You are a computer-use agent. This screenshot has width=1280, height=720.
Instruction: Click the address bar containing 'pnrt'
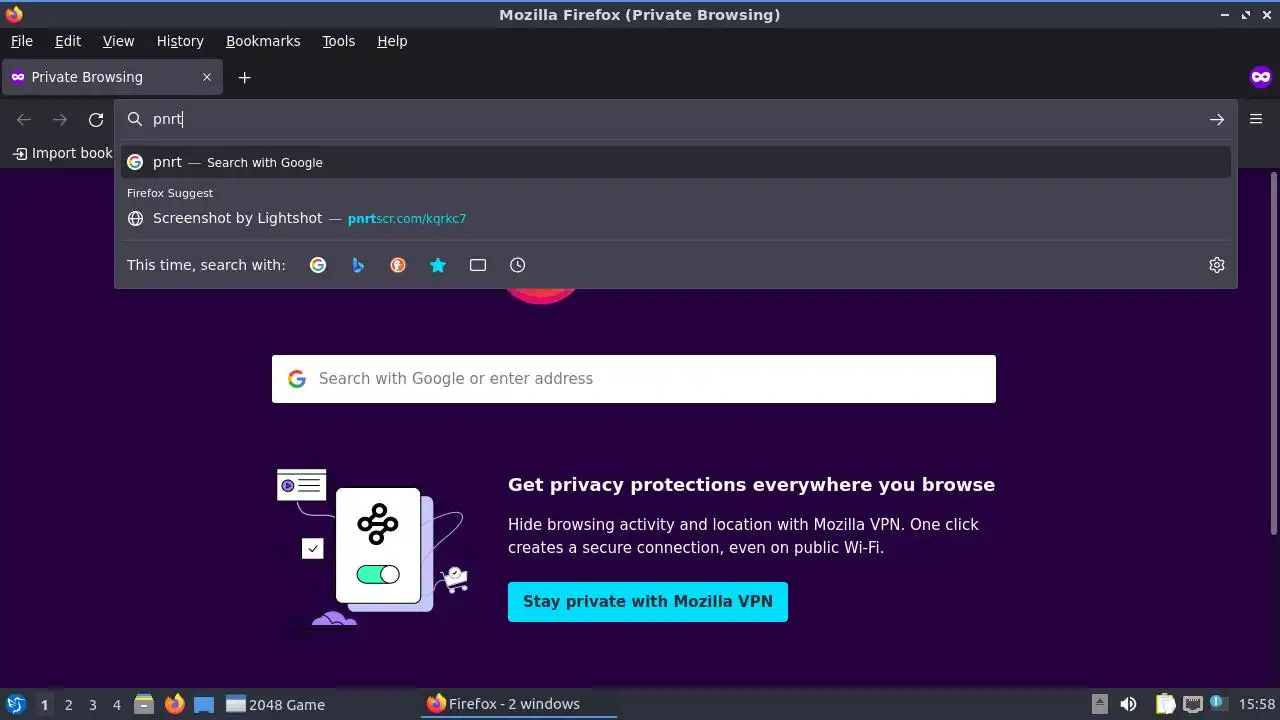click(x=676, y=119)
